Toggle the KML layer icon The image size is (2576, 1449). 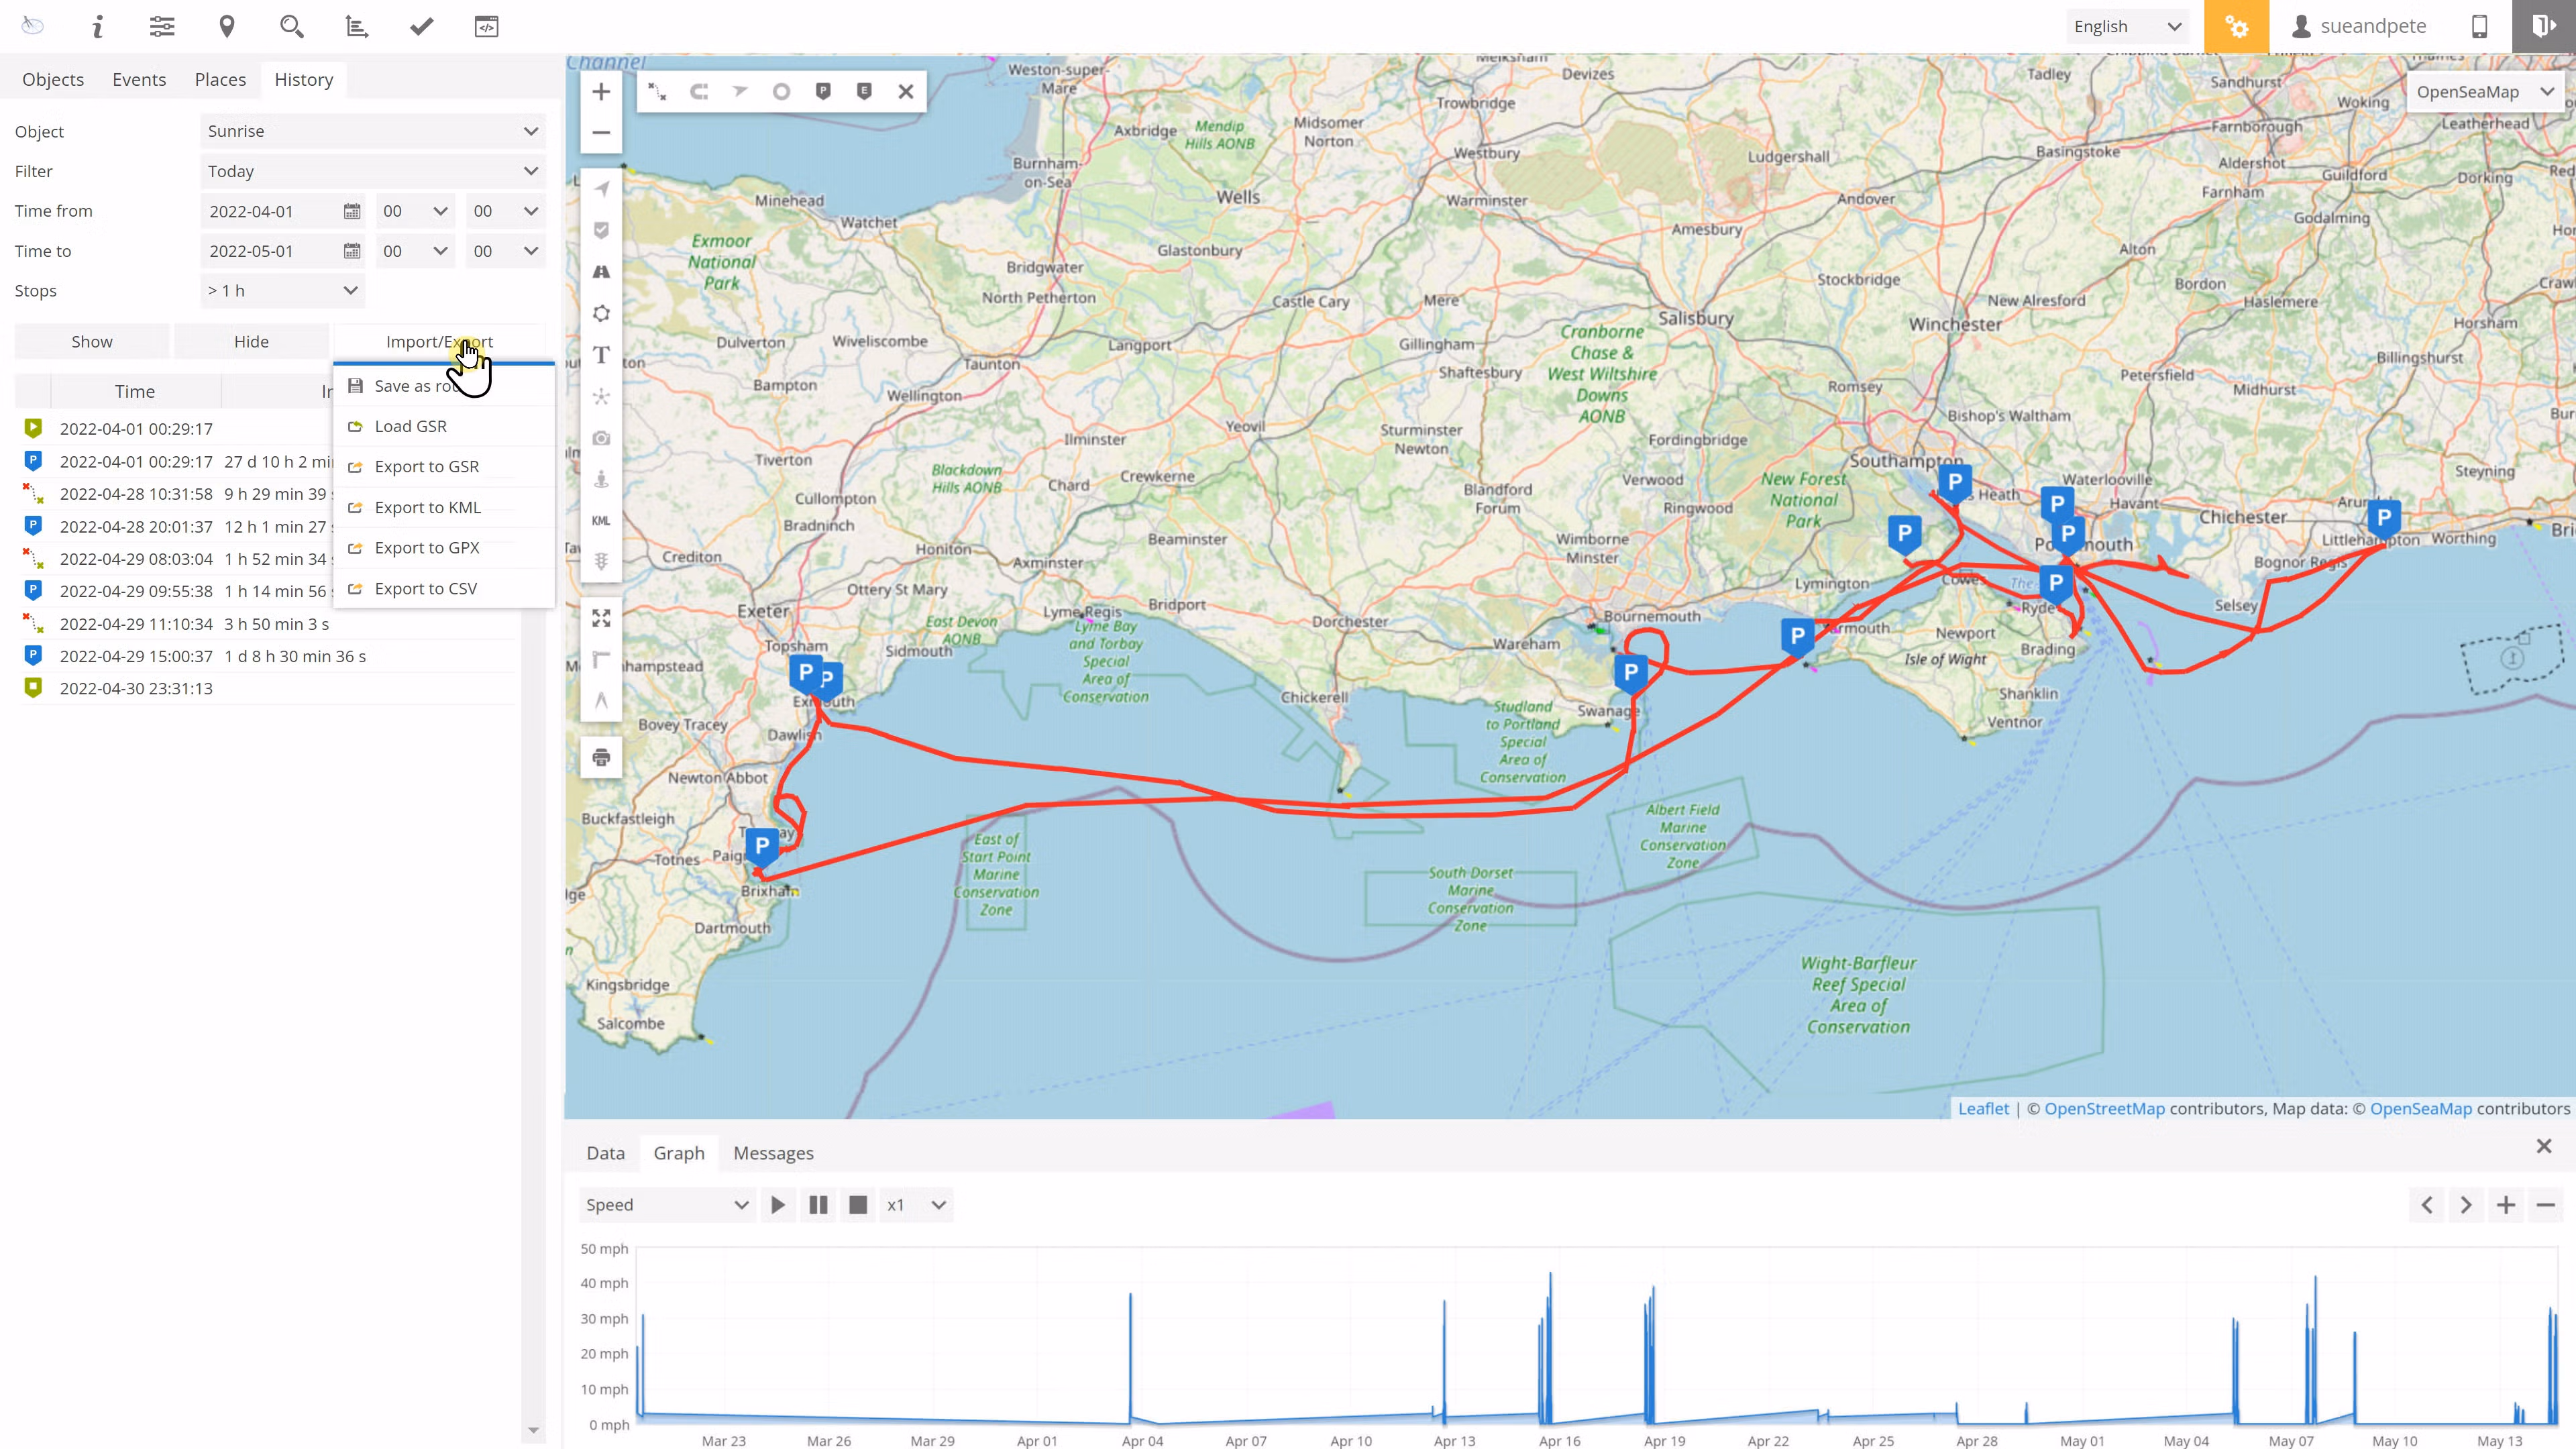[601, 520]
